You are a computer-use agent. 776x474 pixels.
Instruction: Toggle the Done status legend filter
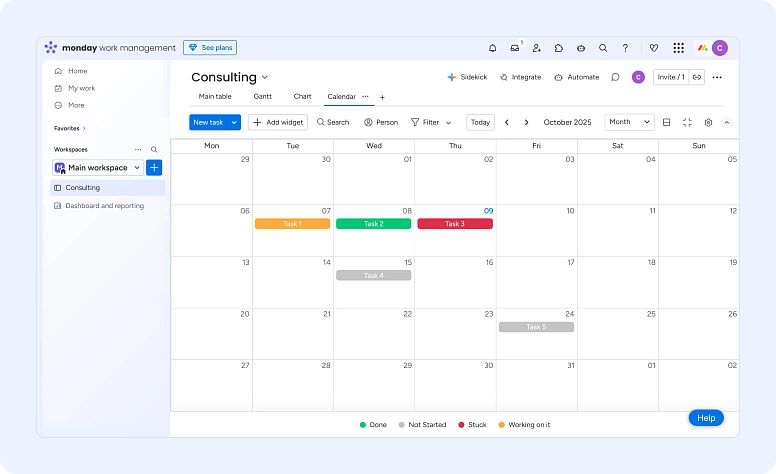tap(373, 425)
